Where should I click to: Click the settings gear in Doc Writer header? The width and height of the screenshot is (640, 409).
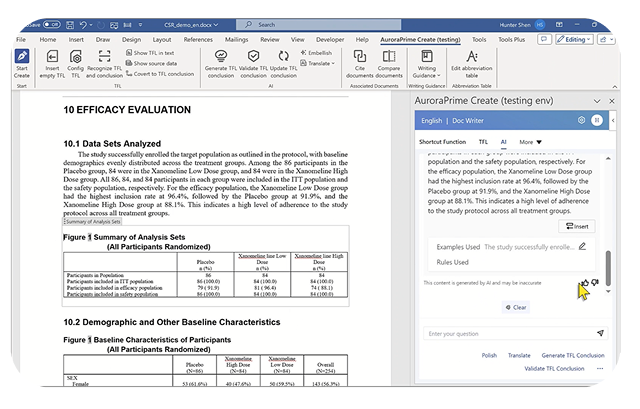click(x=581, y=120)
